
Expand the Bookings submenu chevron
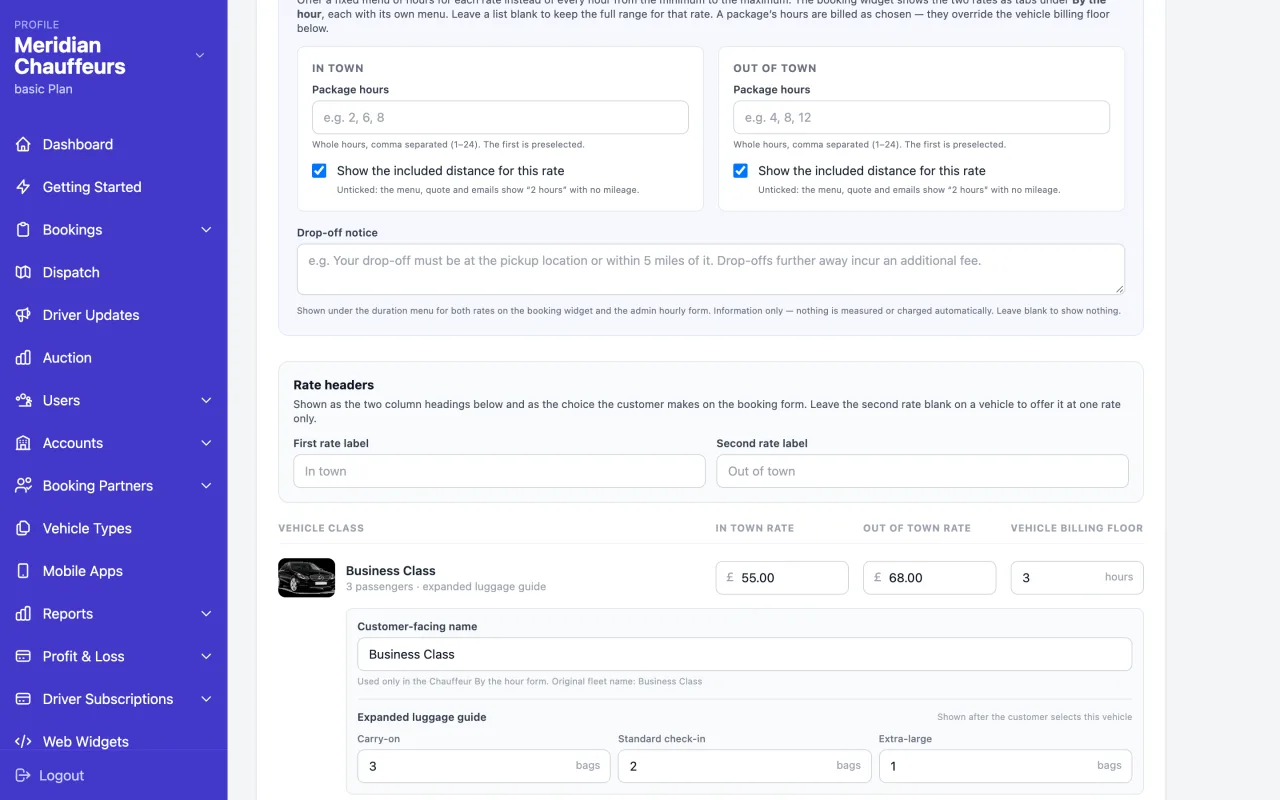pyautogui.click(x=206, y=230)
